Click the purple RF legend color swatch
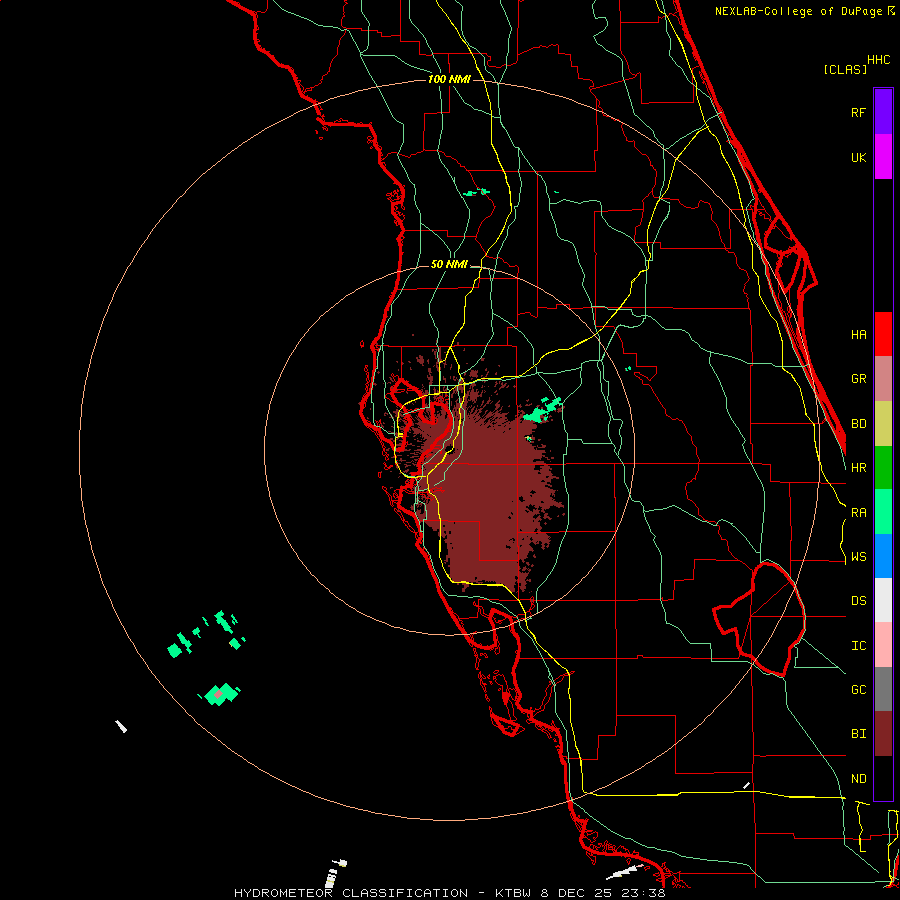 [x=883, y=111]
